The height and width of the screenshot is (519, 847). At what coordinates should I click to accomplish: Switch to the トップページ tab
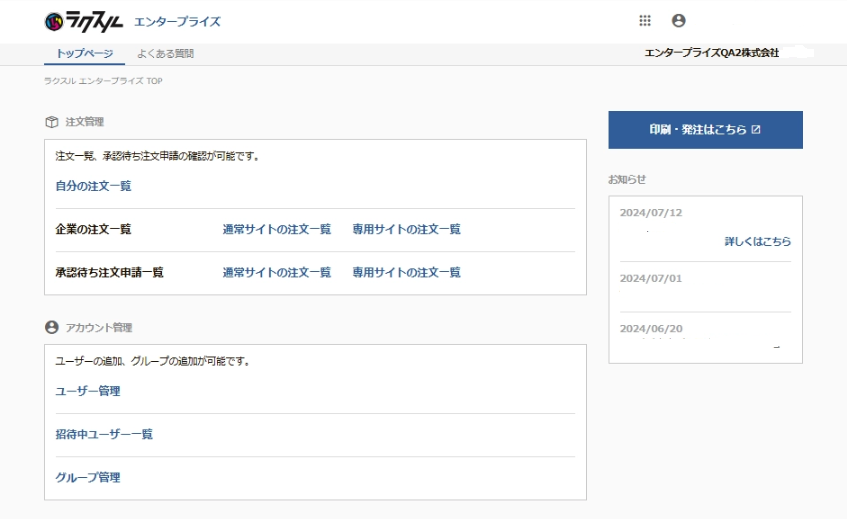(x=84, y=53)
